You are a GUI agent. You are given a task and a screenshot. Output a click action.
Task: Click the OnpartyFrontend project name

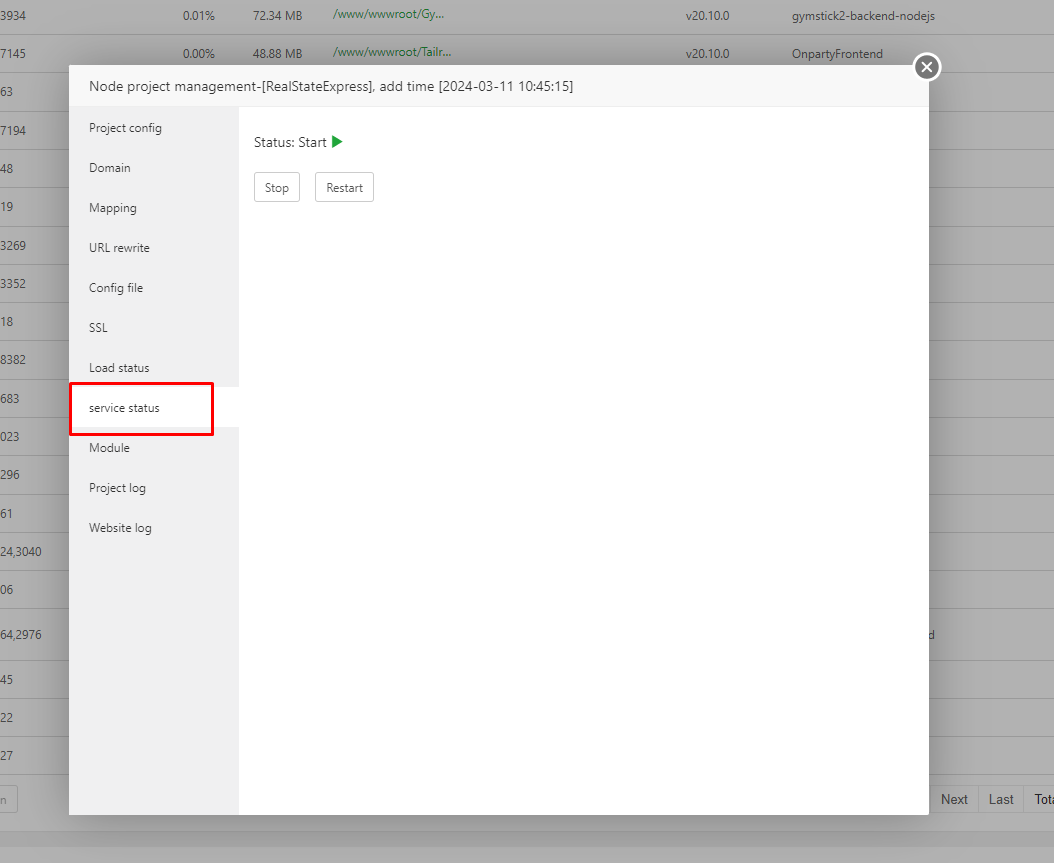coord(837,54)
